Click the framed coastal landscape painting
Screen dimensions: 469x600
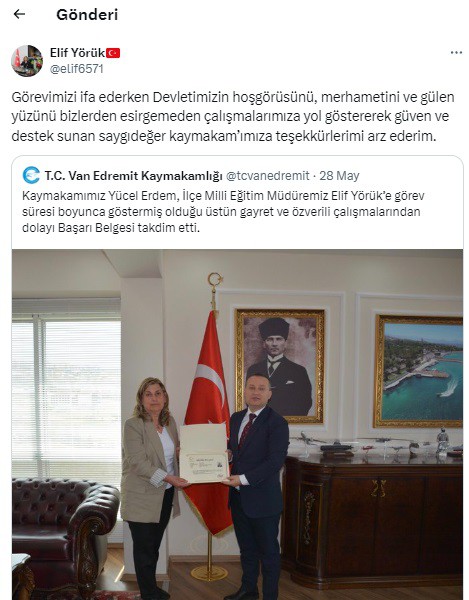pyautogui.click(x=419, y=371)
